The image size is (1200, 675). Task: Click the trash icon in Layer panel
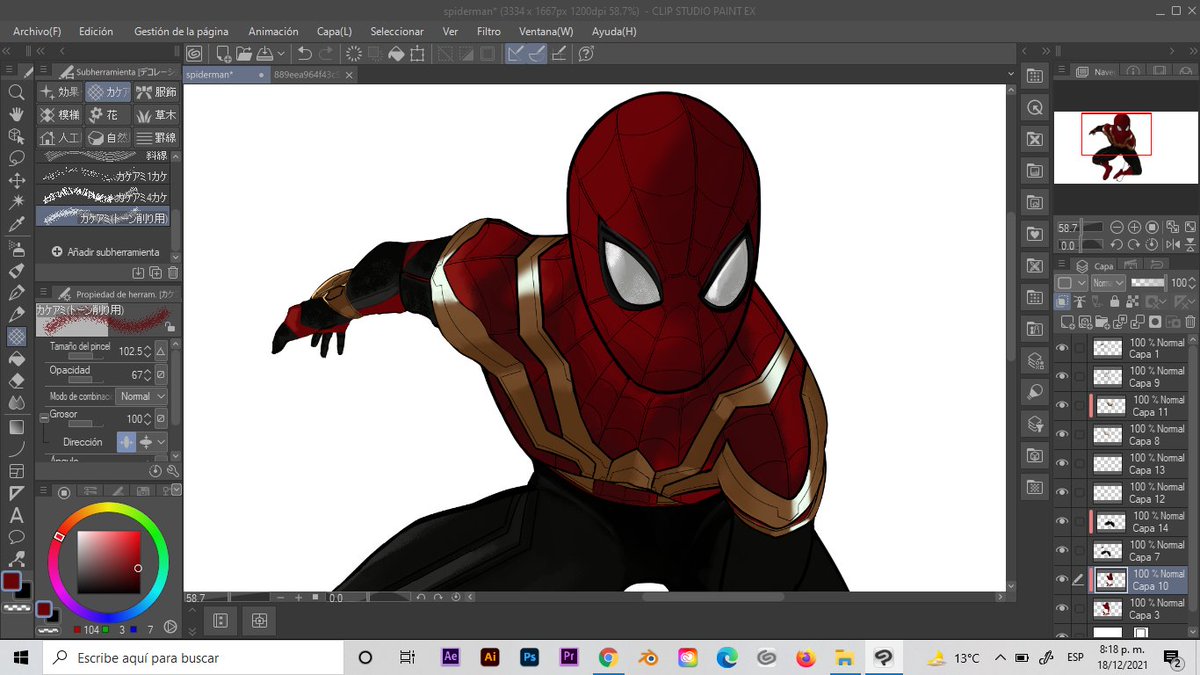1188,322
